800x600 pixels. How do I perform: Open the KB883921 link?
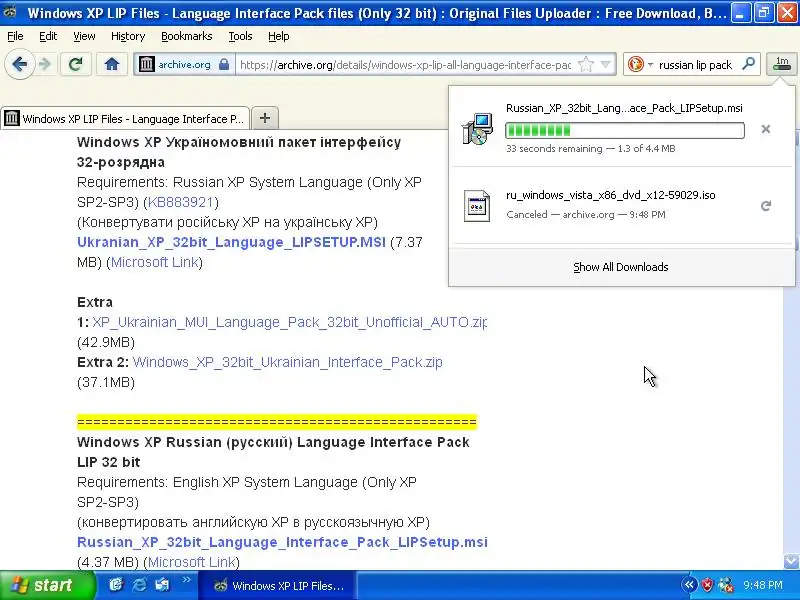click(181, 202)
